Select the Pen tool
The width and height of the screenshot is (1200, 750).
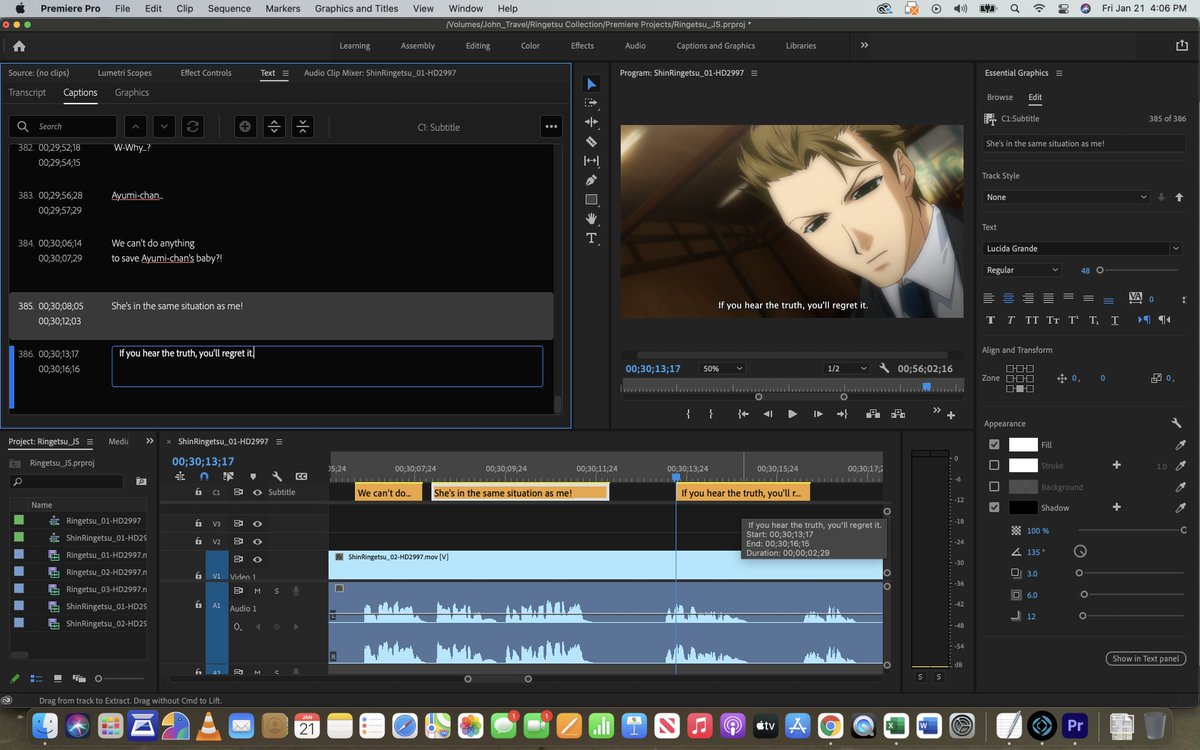pyautogui.click(x=591, y=180)
